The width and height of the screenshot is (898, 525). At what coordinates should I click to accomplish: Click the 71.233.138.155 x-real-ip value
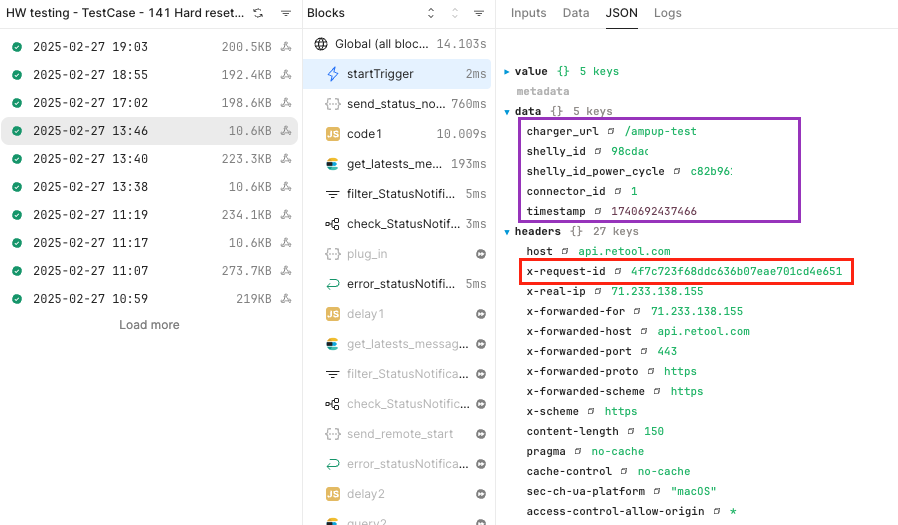[657, 291]
